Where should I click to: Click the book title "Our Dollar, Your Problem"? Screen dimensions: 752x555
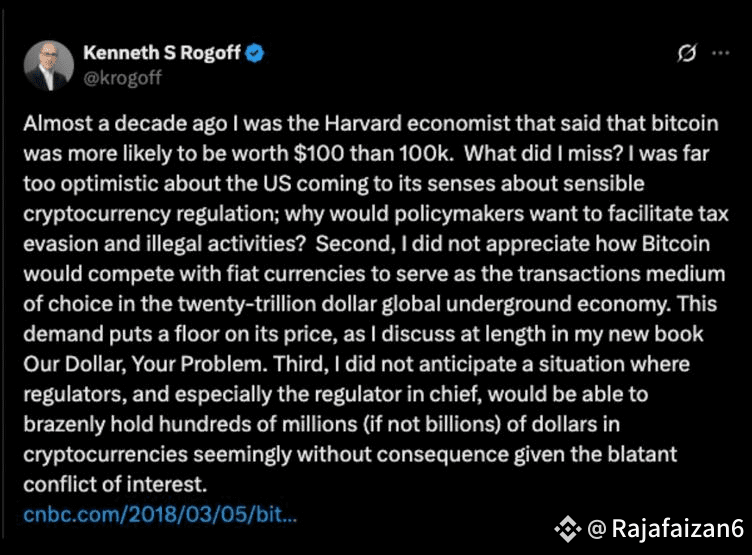click(143, 364)
